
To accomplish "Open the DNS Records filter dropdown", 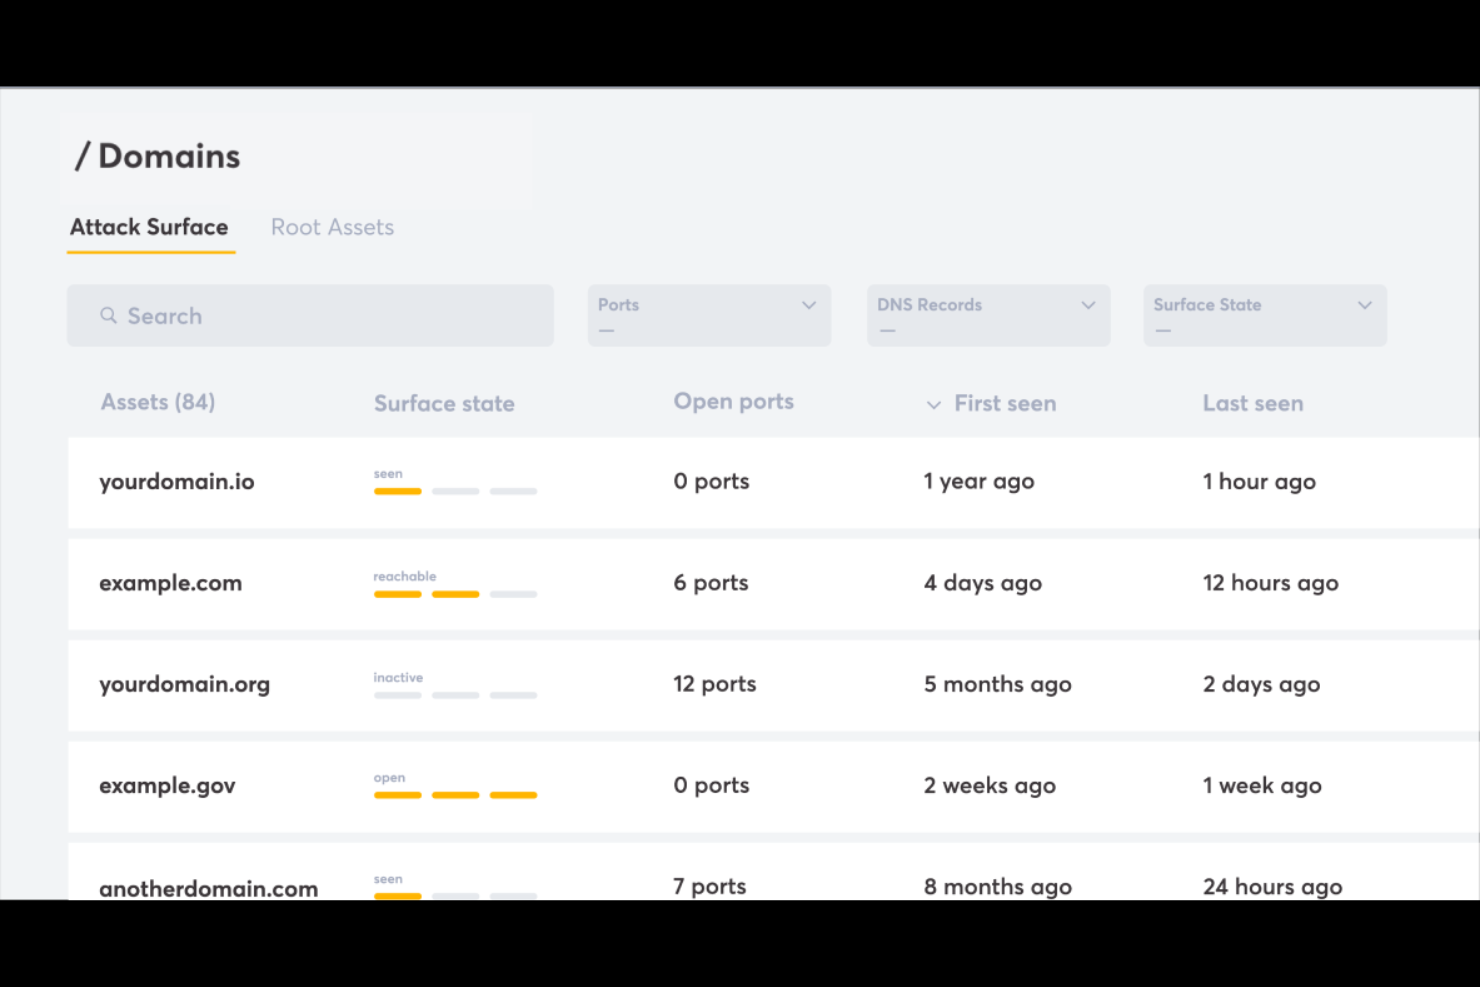I will click(x=988, y=315).
